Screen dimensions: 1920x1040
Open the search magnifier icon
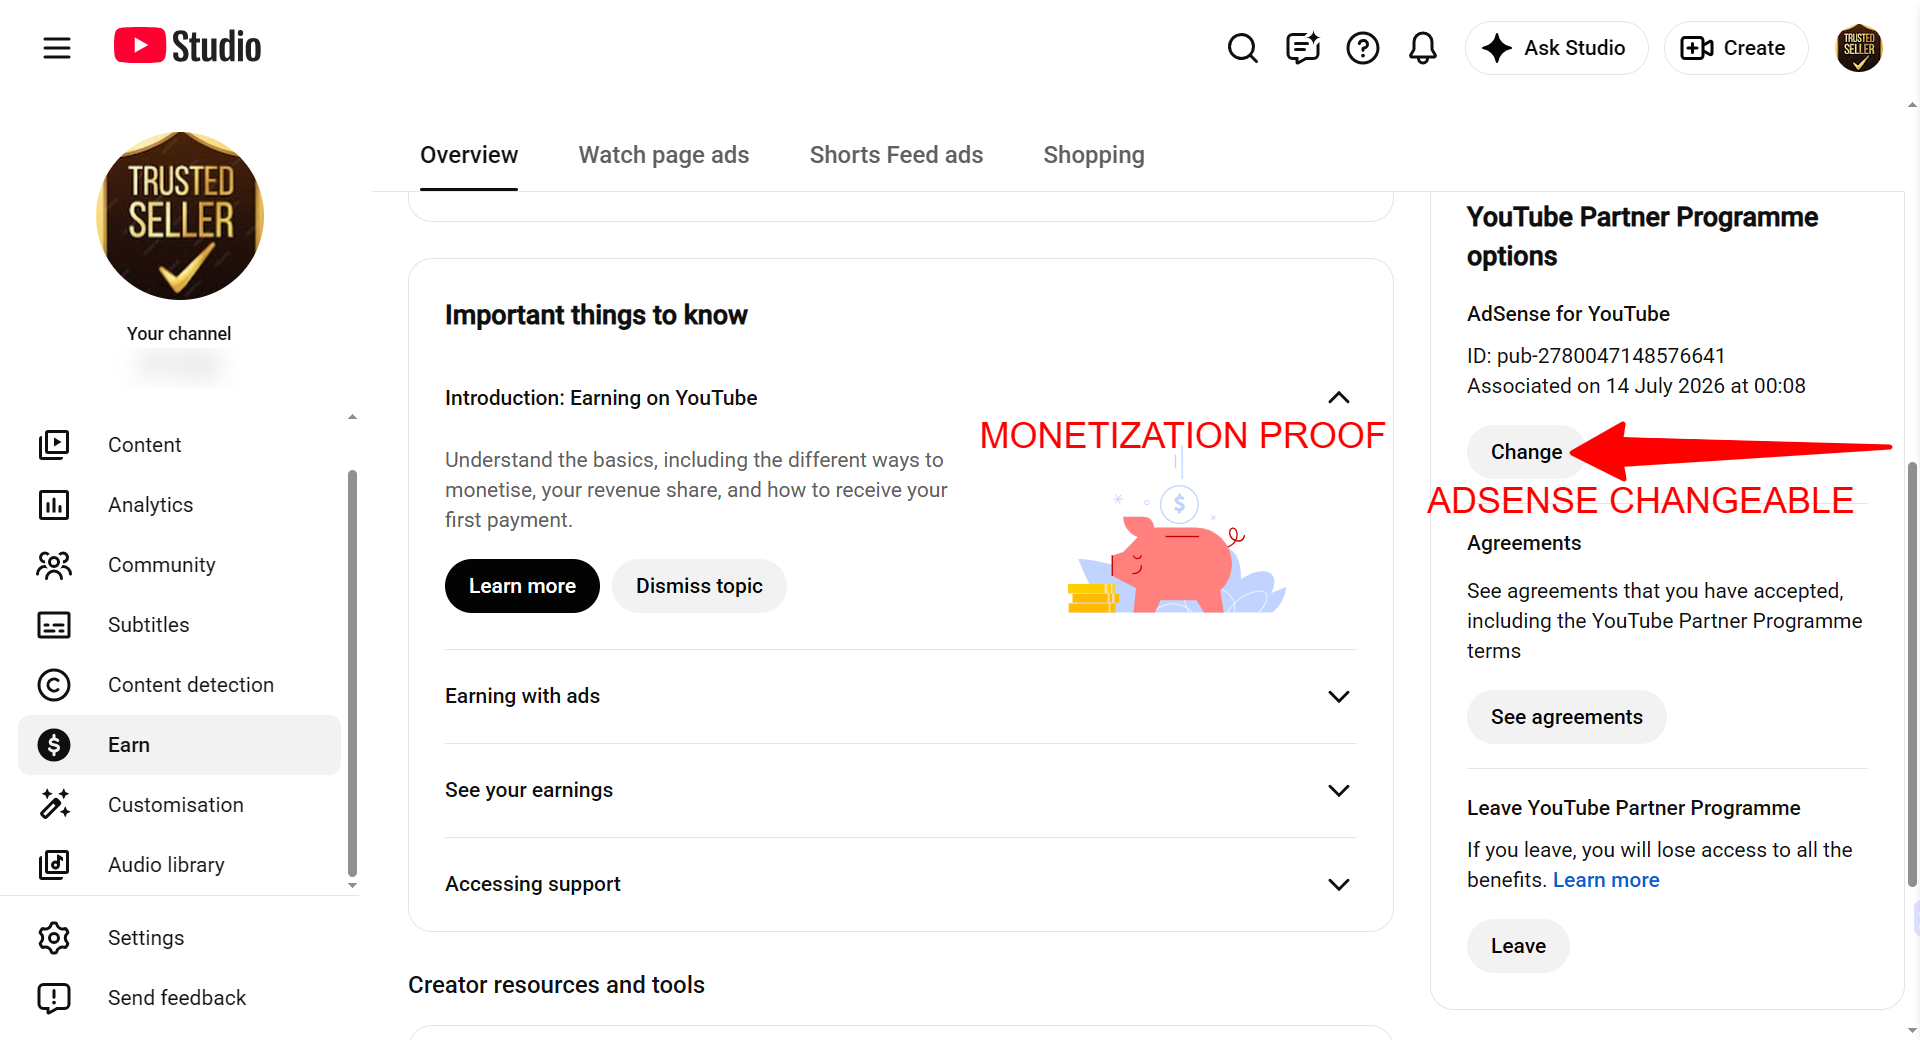(1242, 48)
